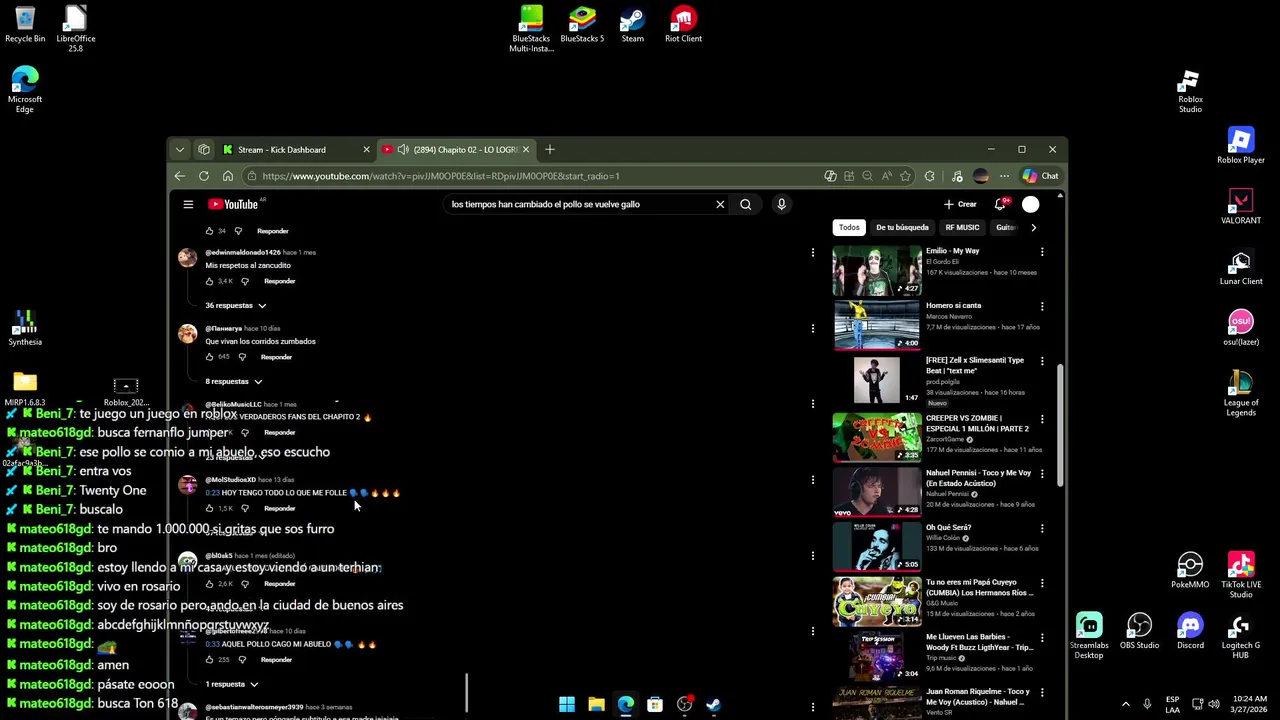Viewport: 1280px width, 720px height.
Task: Click the Crear button
Action: coord(960,204)
